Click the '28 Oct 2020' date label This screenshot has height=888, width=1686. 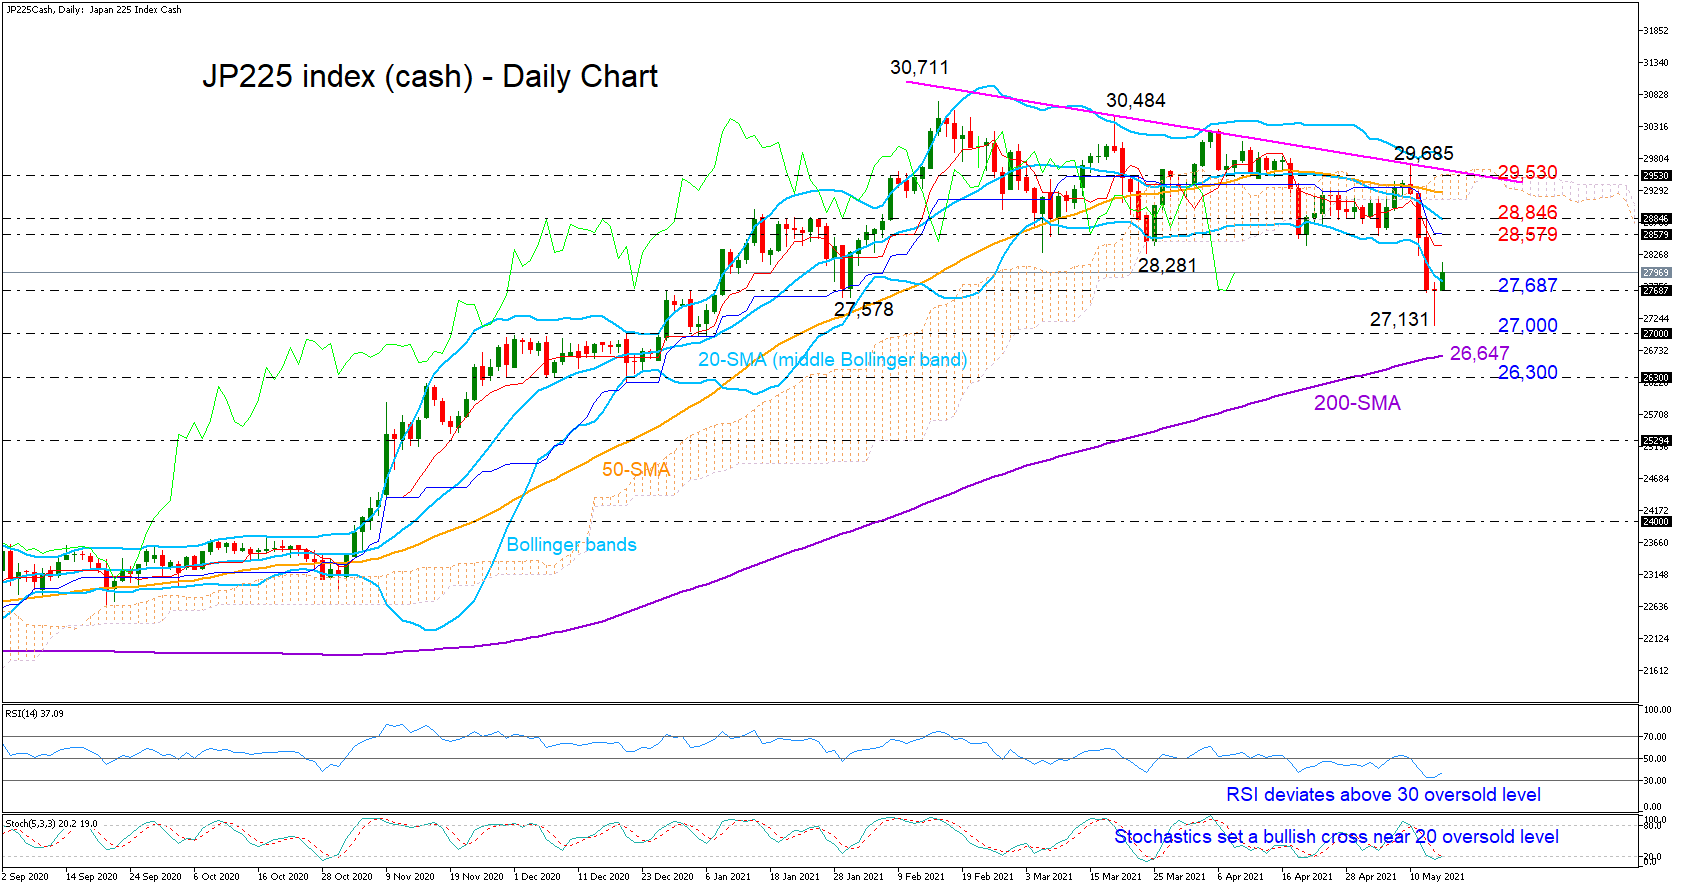pos(347,877)
